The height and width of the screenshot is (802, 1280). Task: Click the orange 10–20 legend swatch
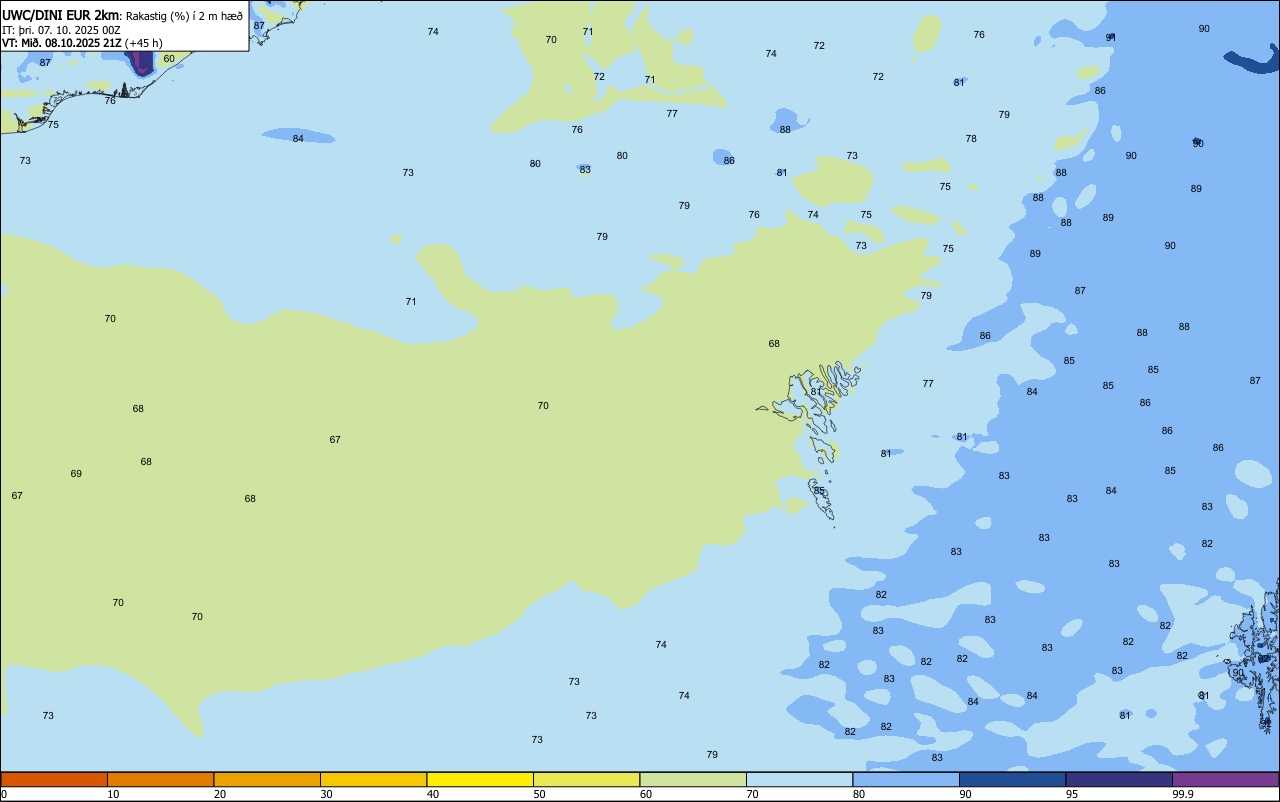(160, 779)
